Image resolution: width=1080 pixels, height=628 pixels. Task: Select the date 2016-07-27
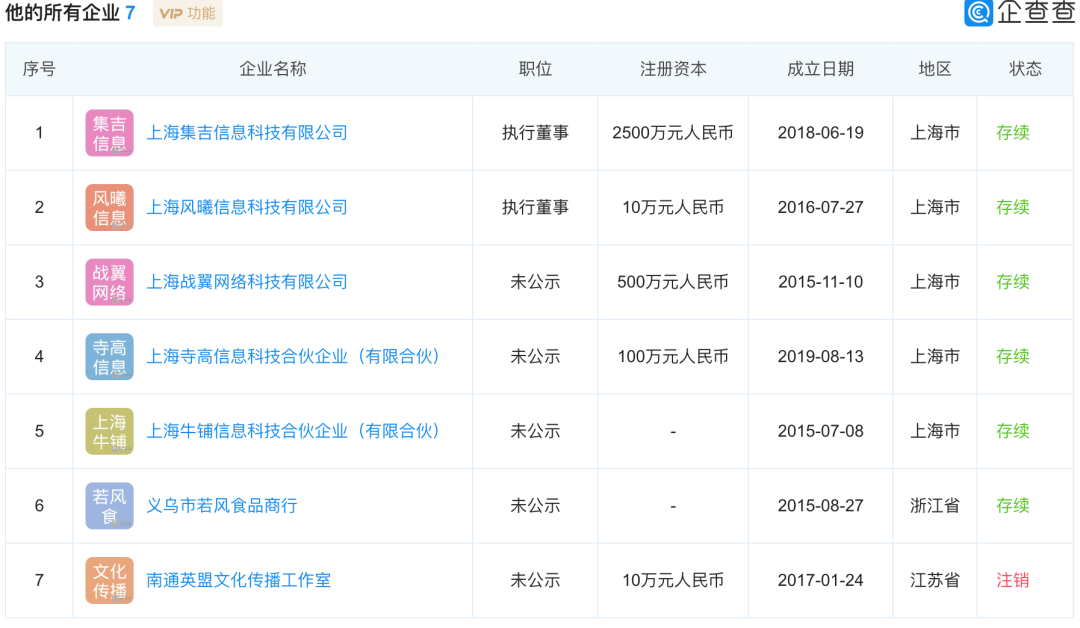point(820,207)
